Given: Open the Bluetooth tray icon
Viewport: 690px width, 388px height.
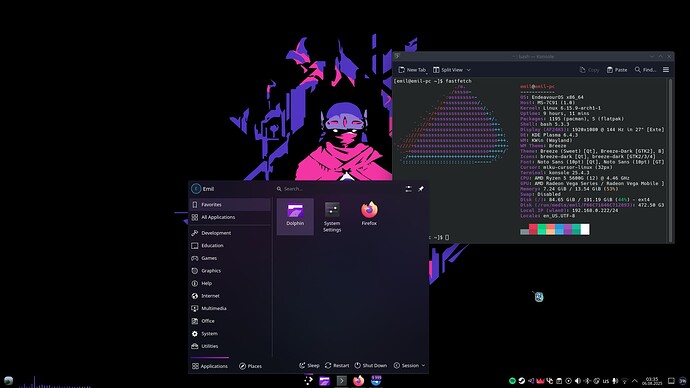Looking at the screenshot, I should (x=587, y=381).
